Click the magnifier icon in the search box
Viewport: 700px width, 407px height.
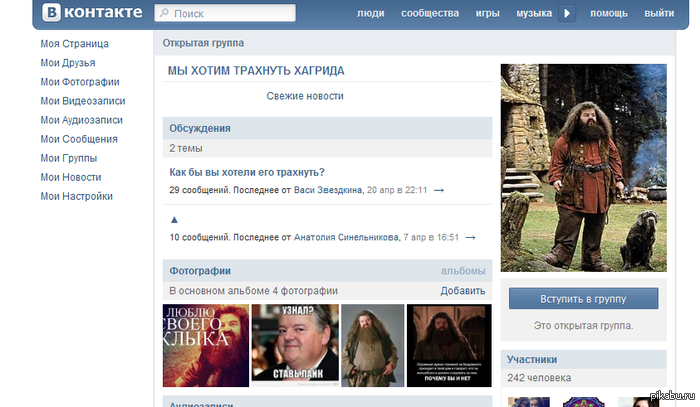[164, 14]
